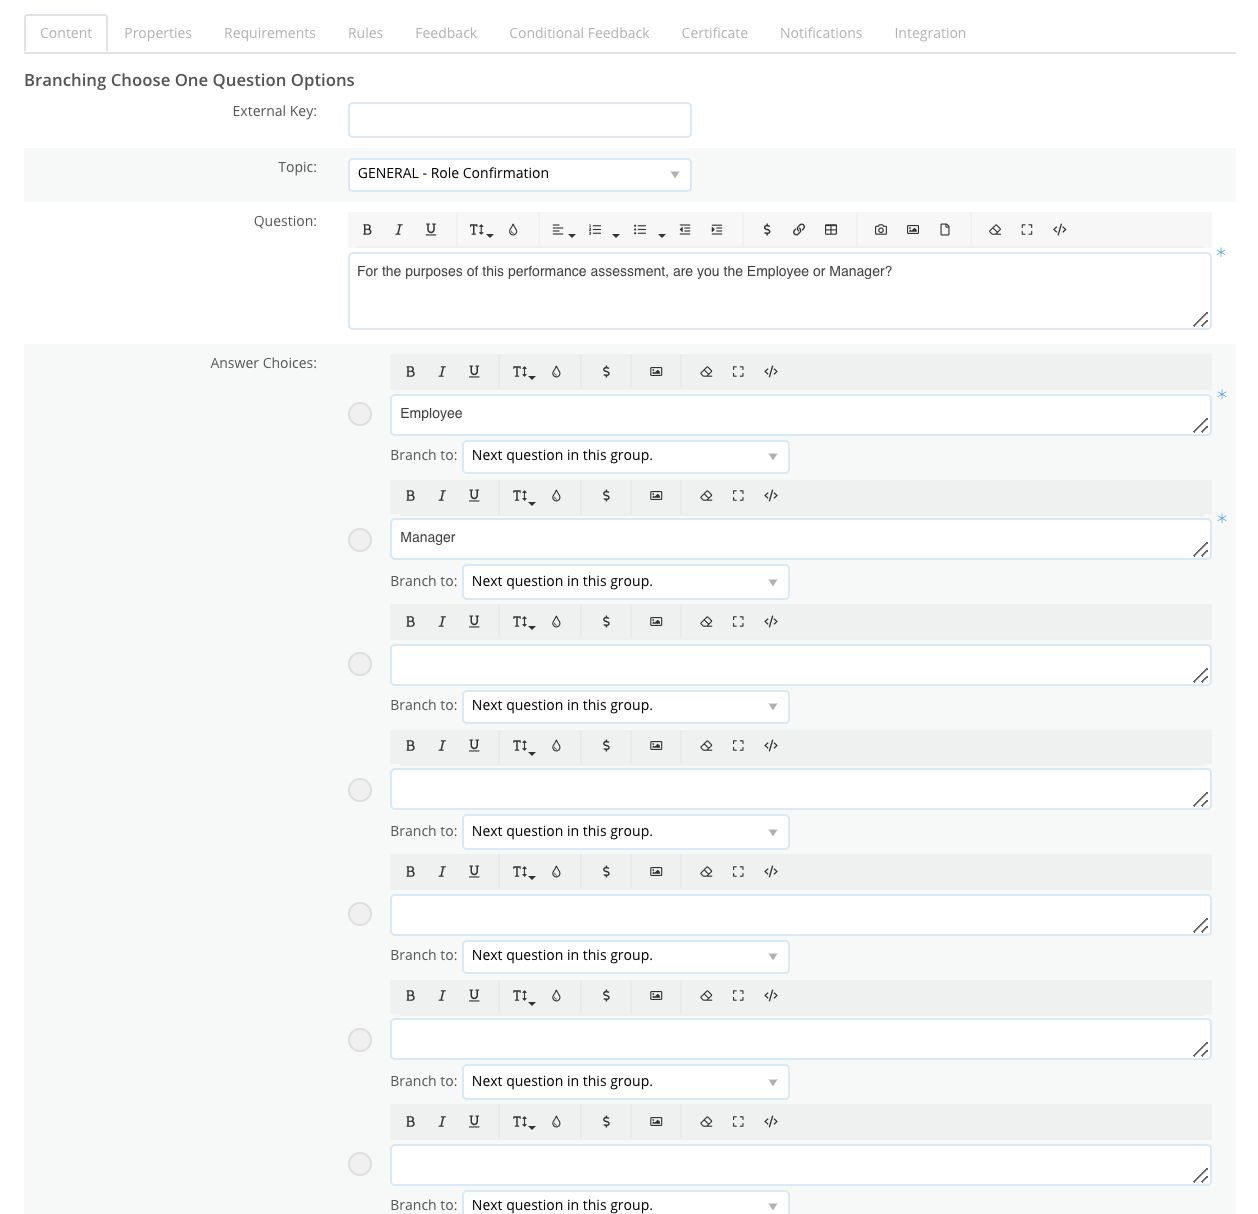The width and height of the screenshot is (1258, 1214).
Task: Apply text color in the Question toolbar
Action: [x=513, y=229]
